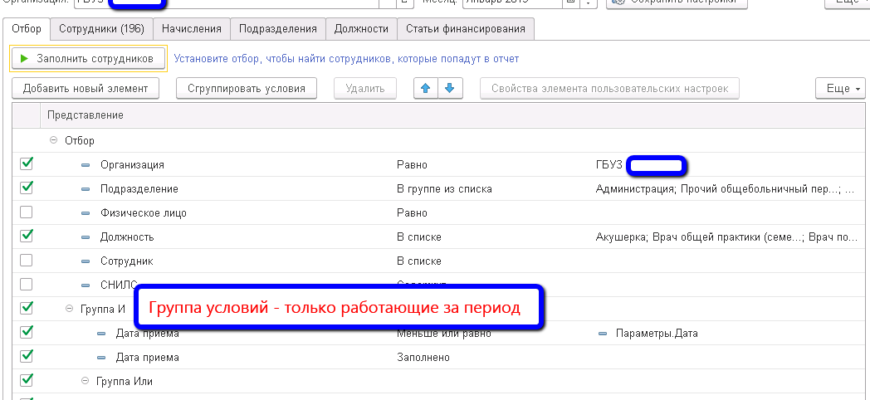
Task: Open the Еще dropdown menu
Action: point(840,88)
